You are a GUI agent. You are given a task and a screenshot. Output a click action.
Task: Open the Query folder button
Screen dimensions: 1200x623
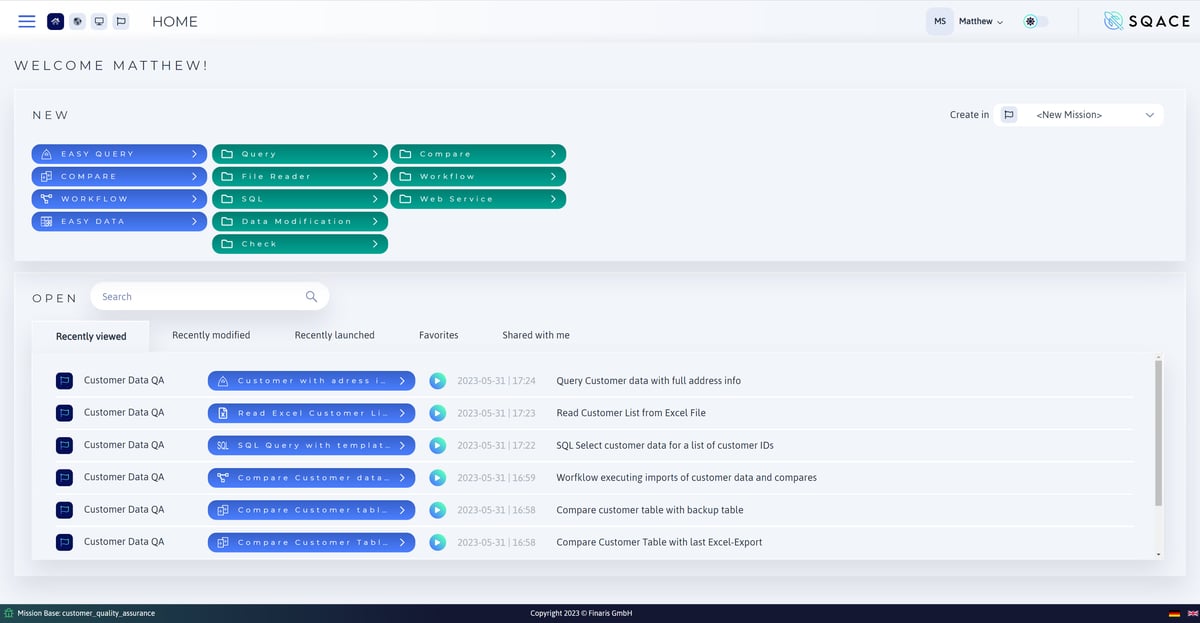(299, 153)
